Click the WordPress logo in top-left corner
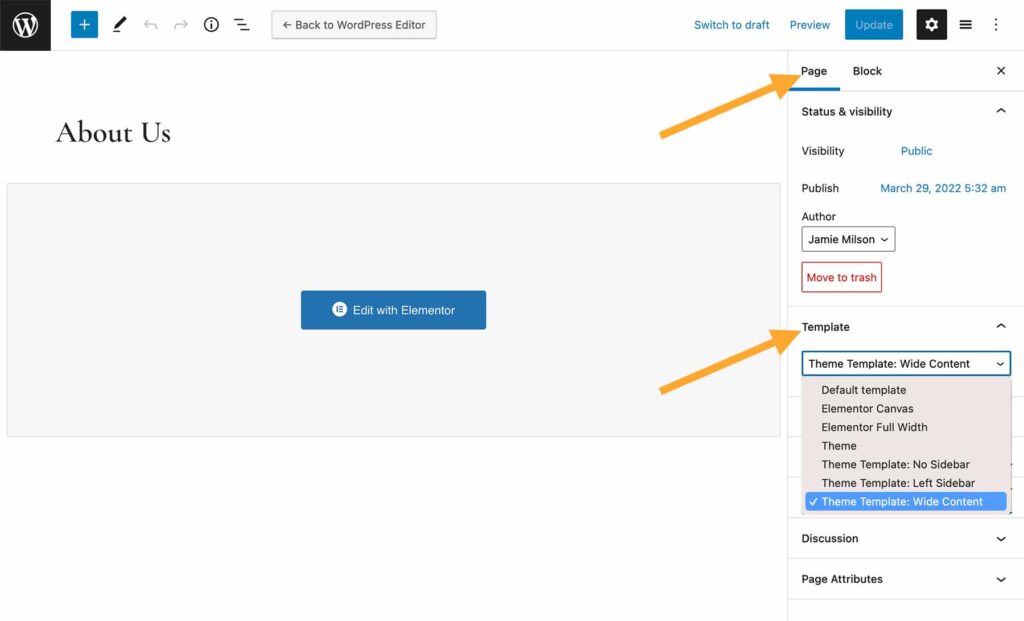This screenshot has height=621, width=1024. click(x=24, y=24)
